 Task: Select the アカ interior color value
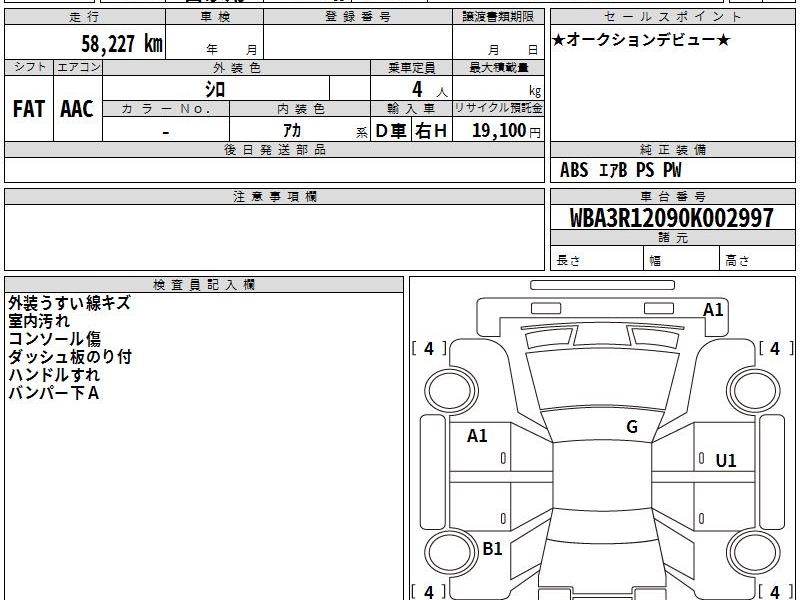(x=292, y=131)
